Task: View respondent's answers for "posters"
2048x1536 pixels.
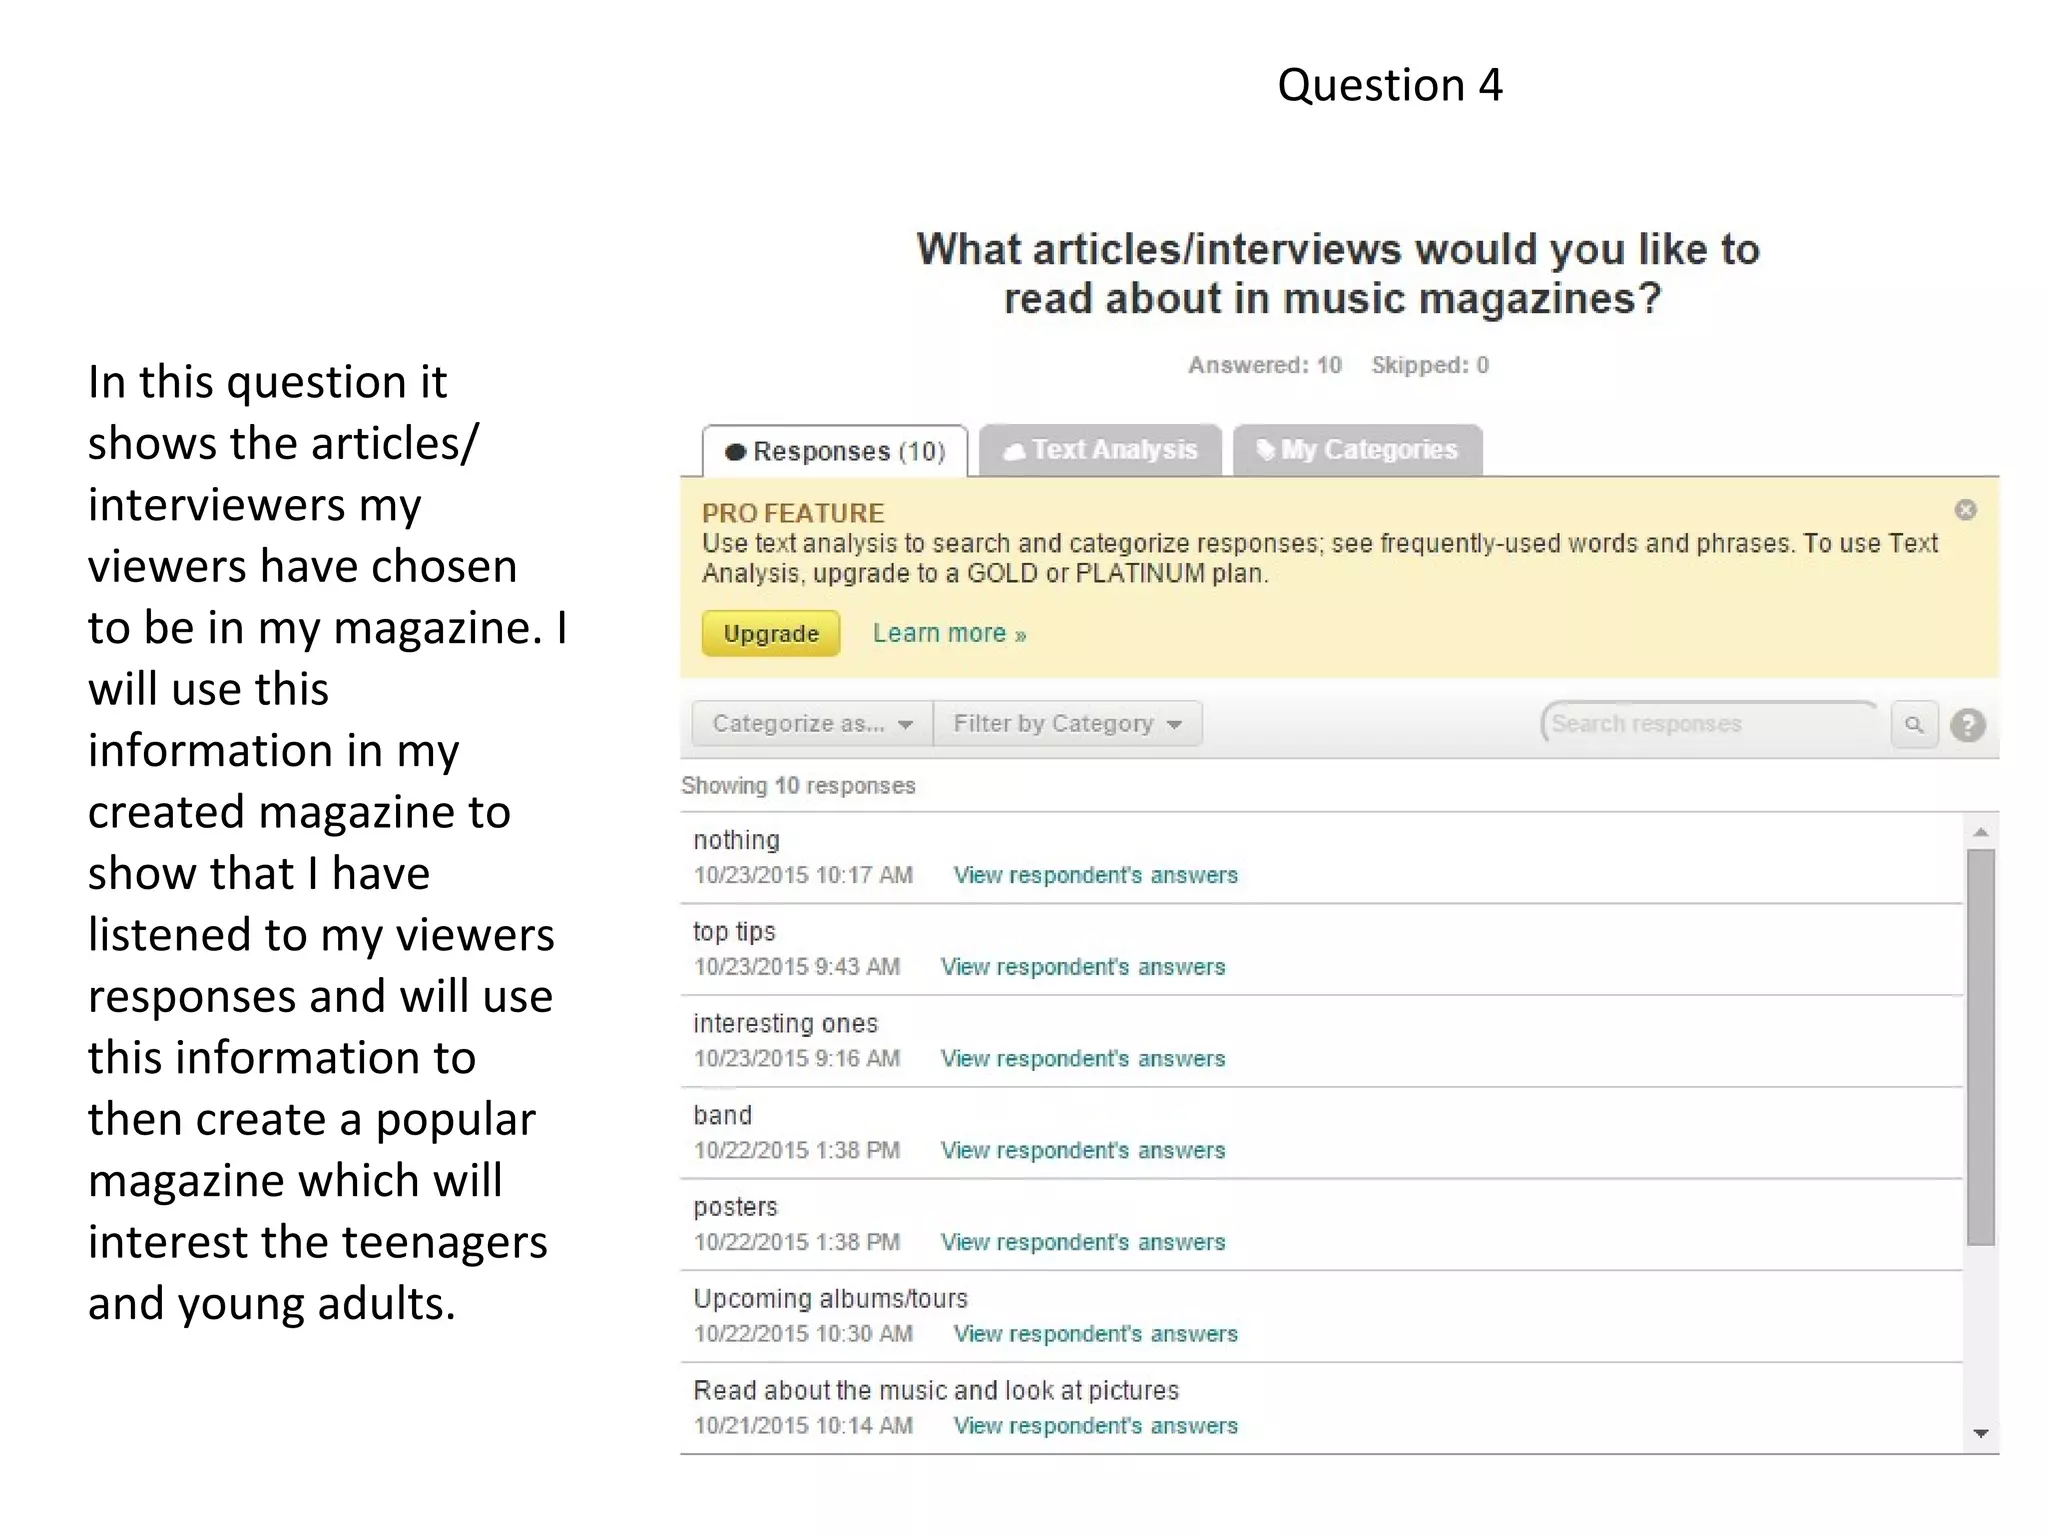Action: pyautogui.click(x=1083, y=1242)
